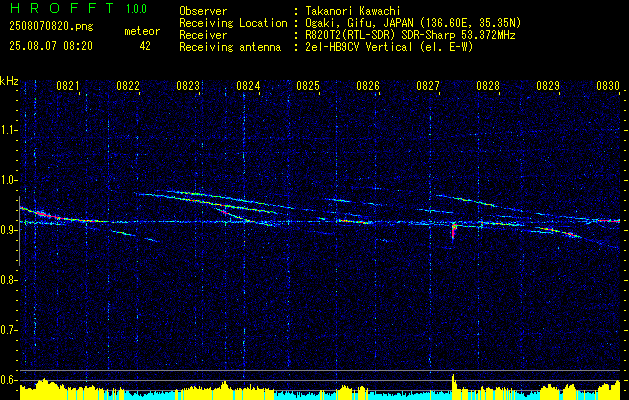Click the 1.0 frequency axis label
The image size is (629, 400).
point(8,180)
